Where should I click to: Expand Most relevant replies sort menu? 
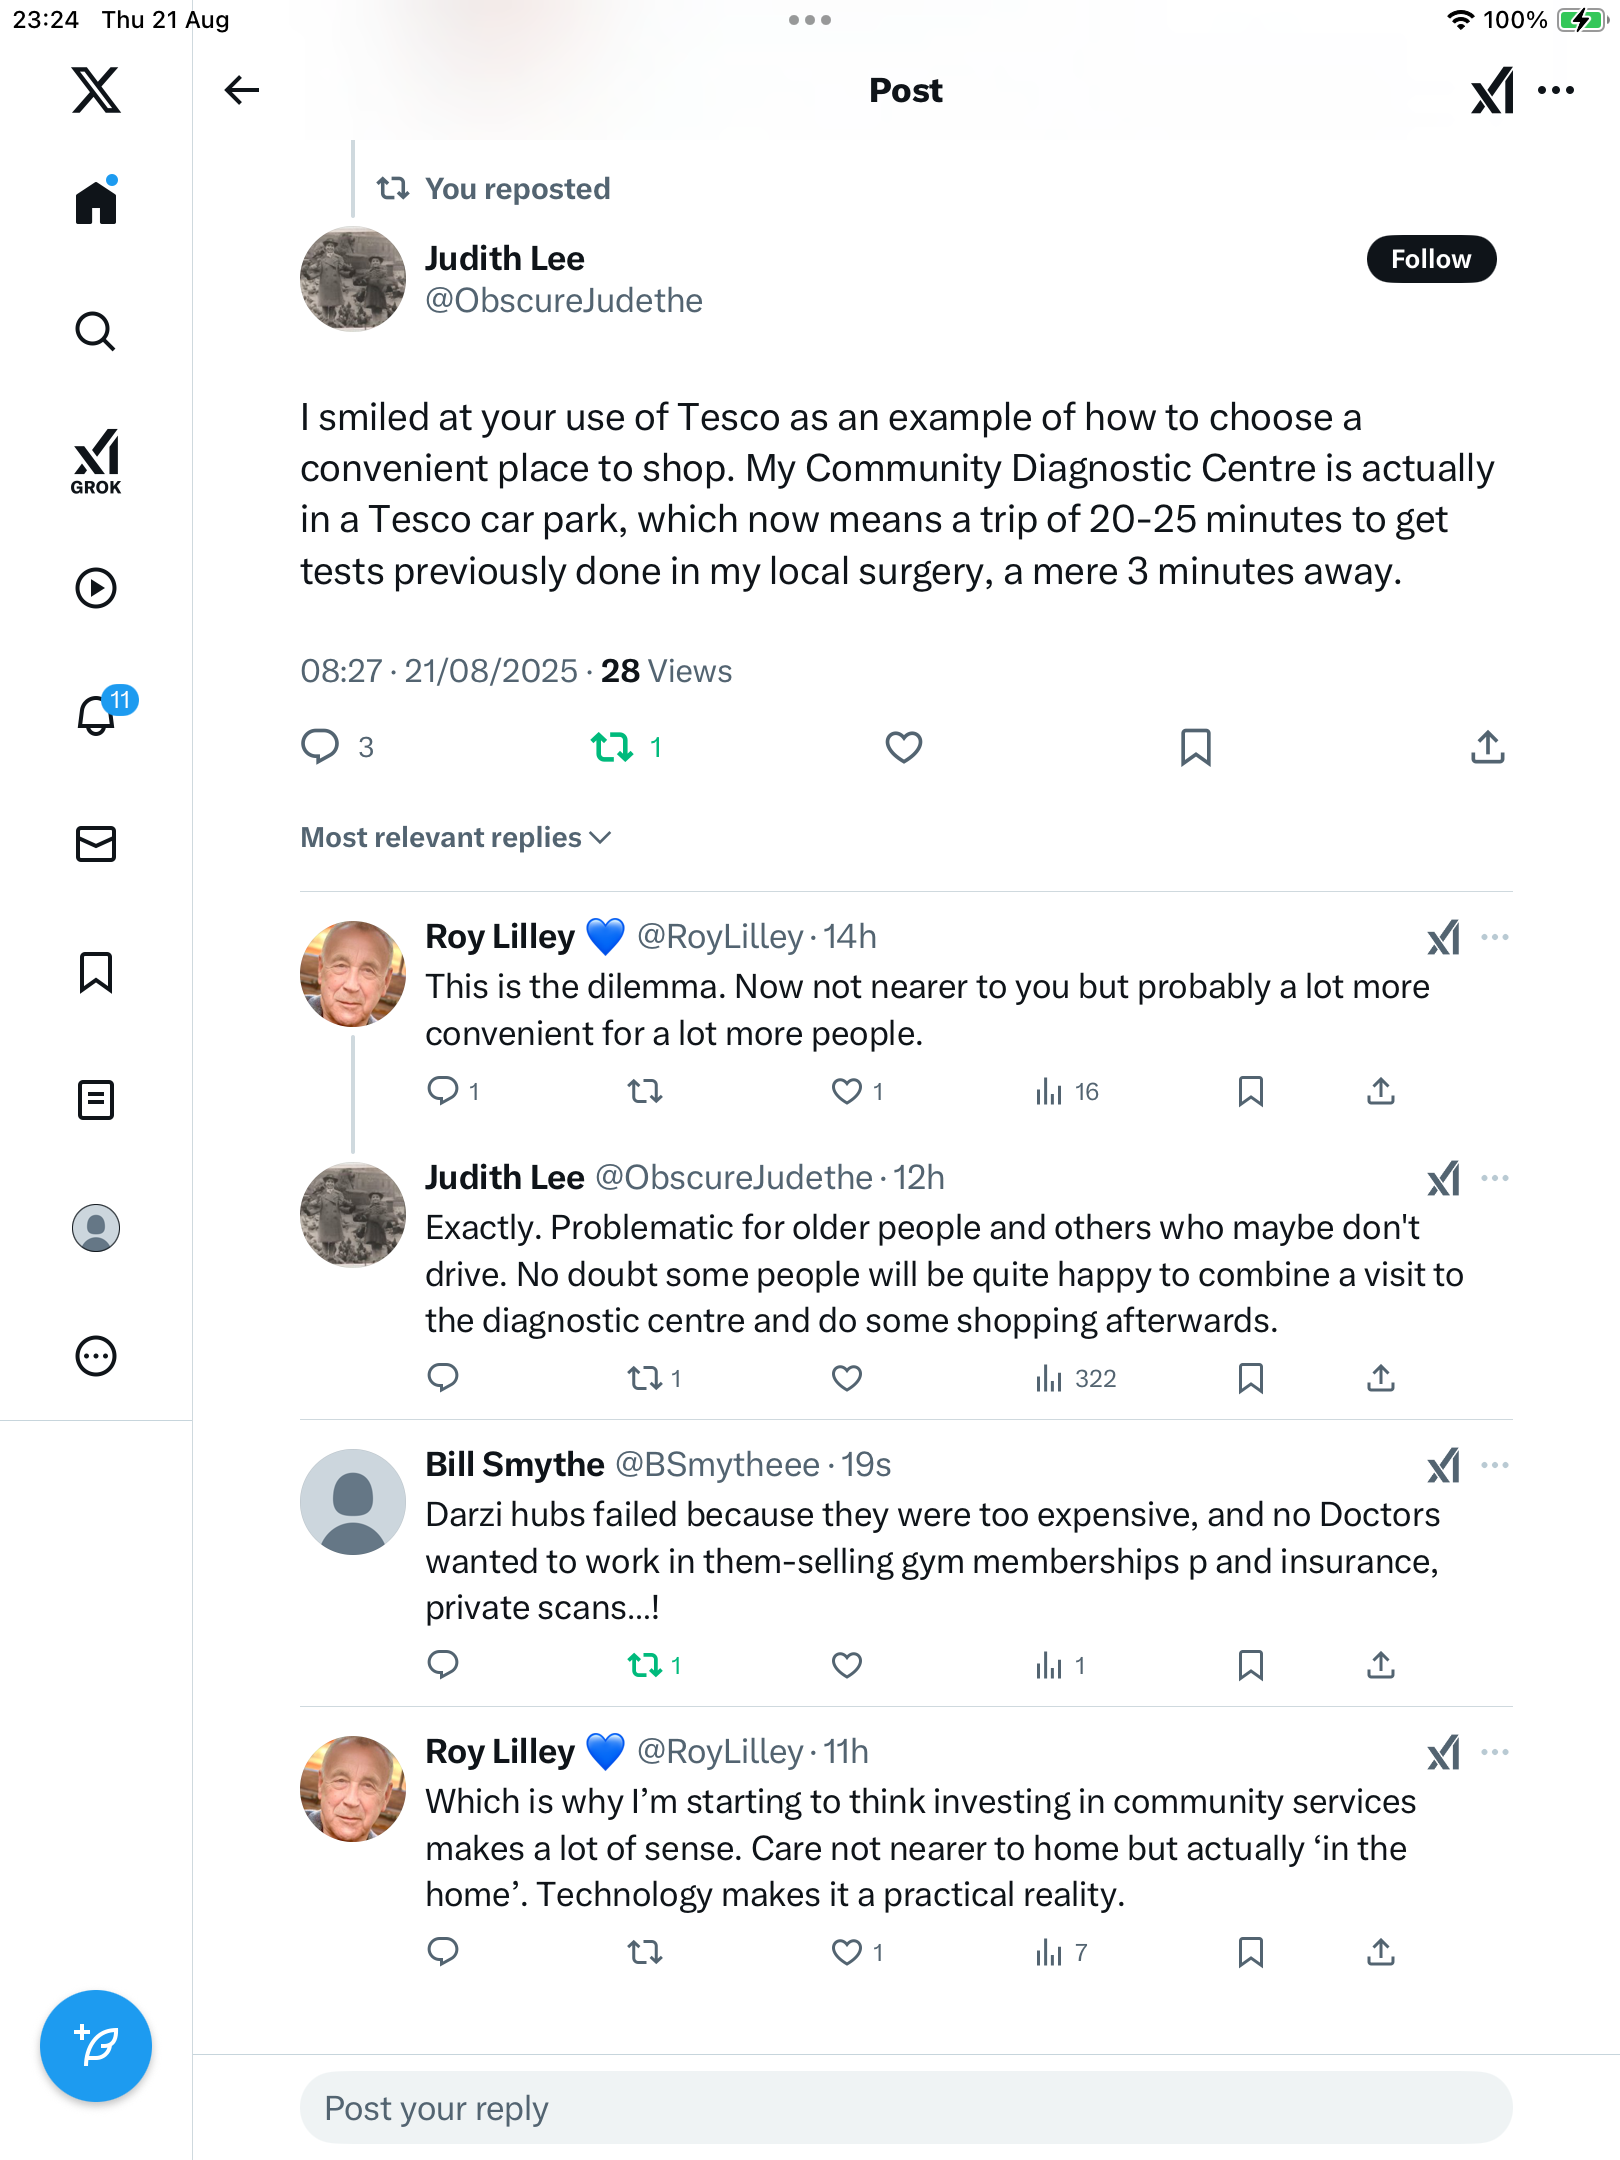[456, 837]
